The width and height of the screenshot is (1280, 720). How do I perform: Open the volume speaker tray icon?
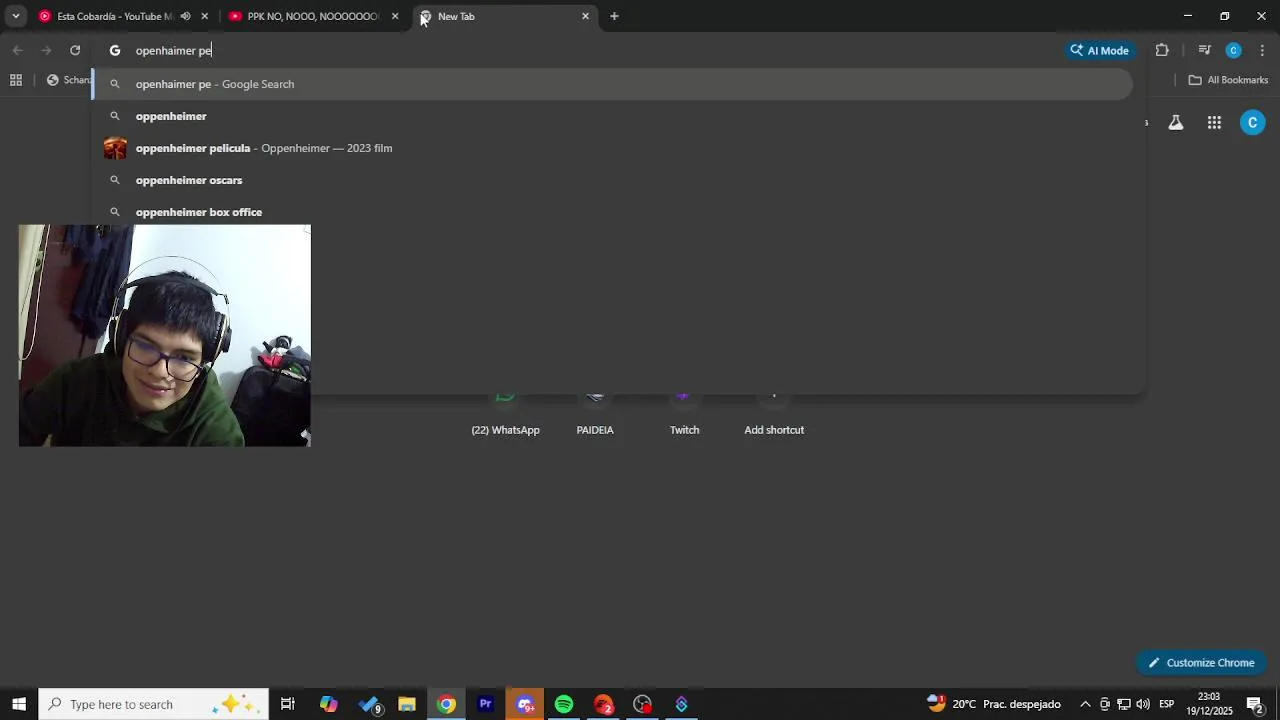click(1143, 704)
